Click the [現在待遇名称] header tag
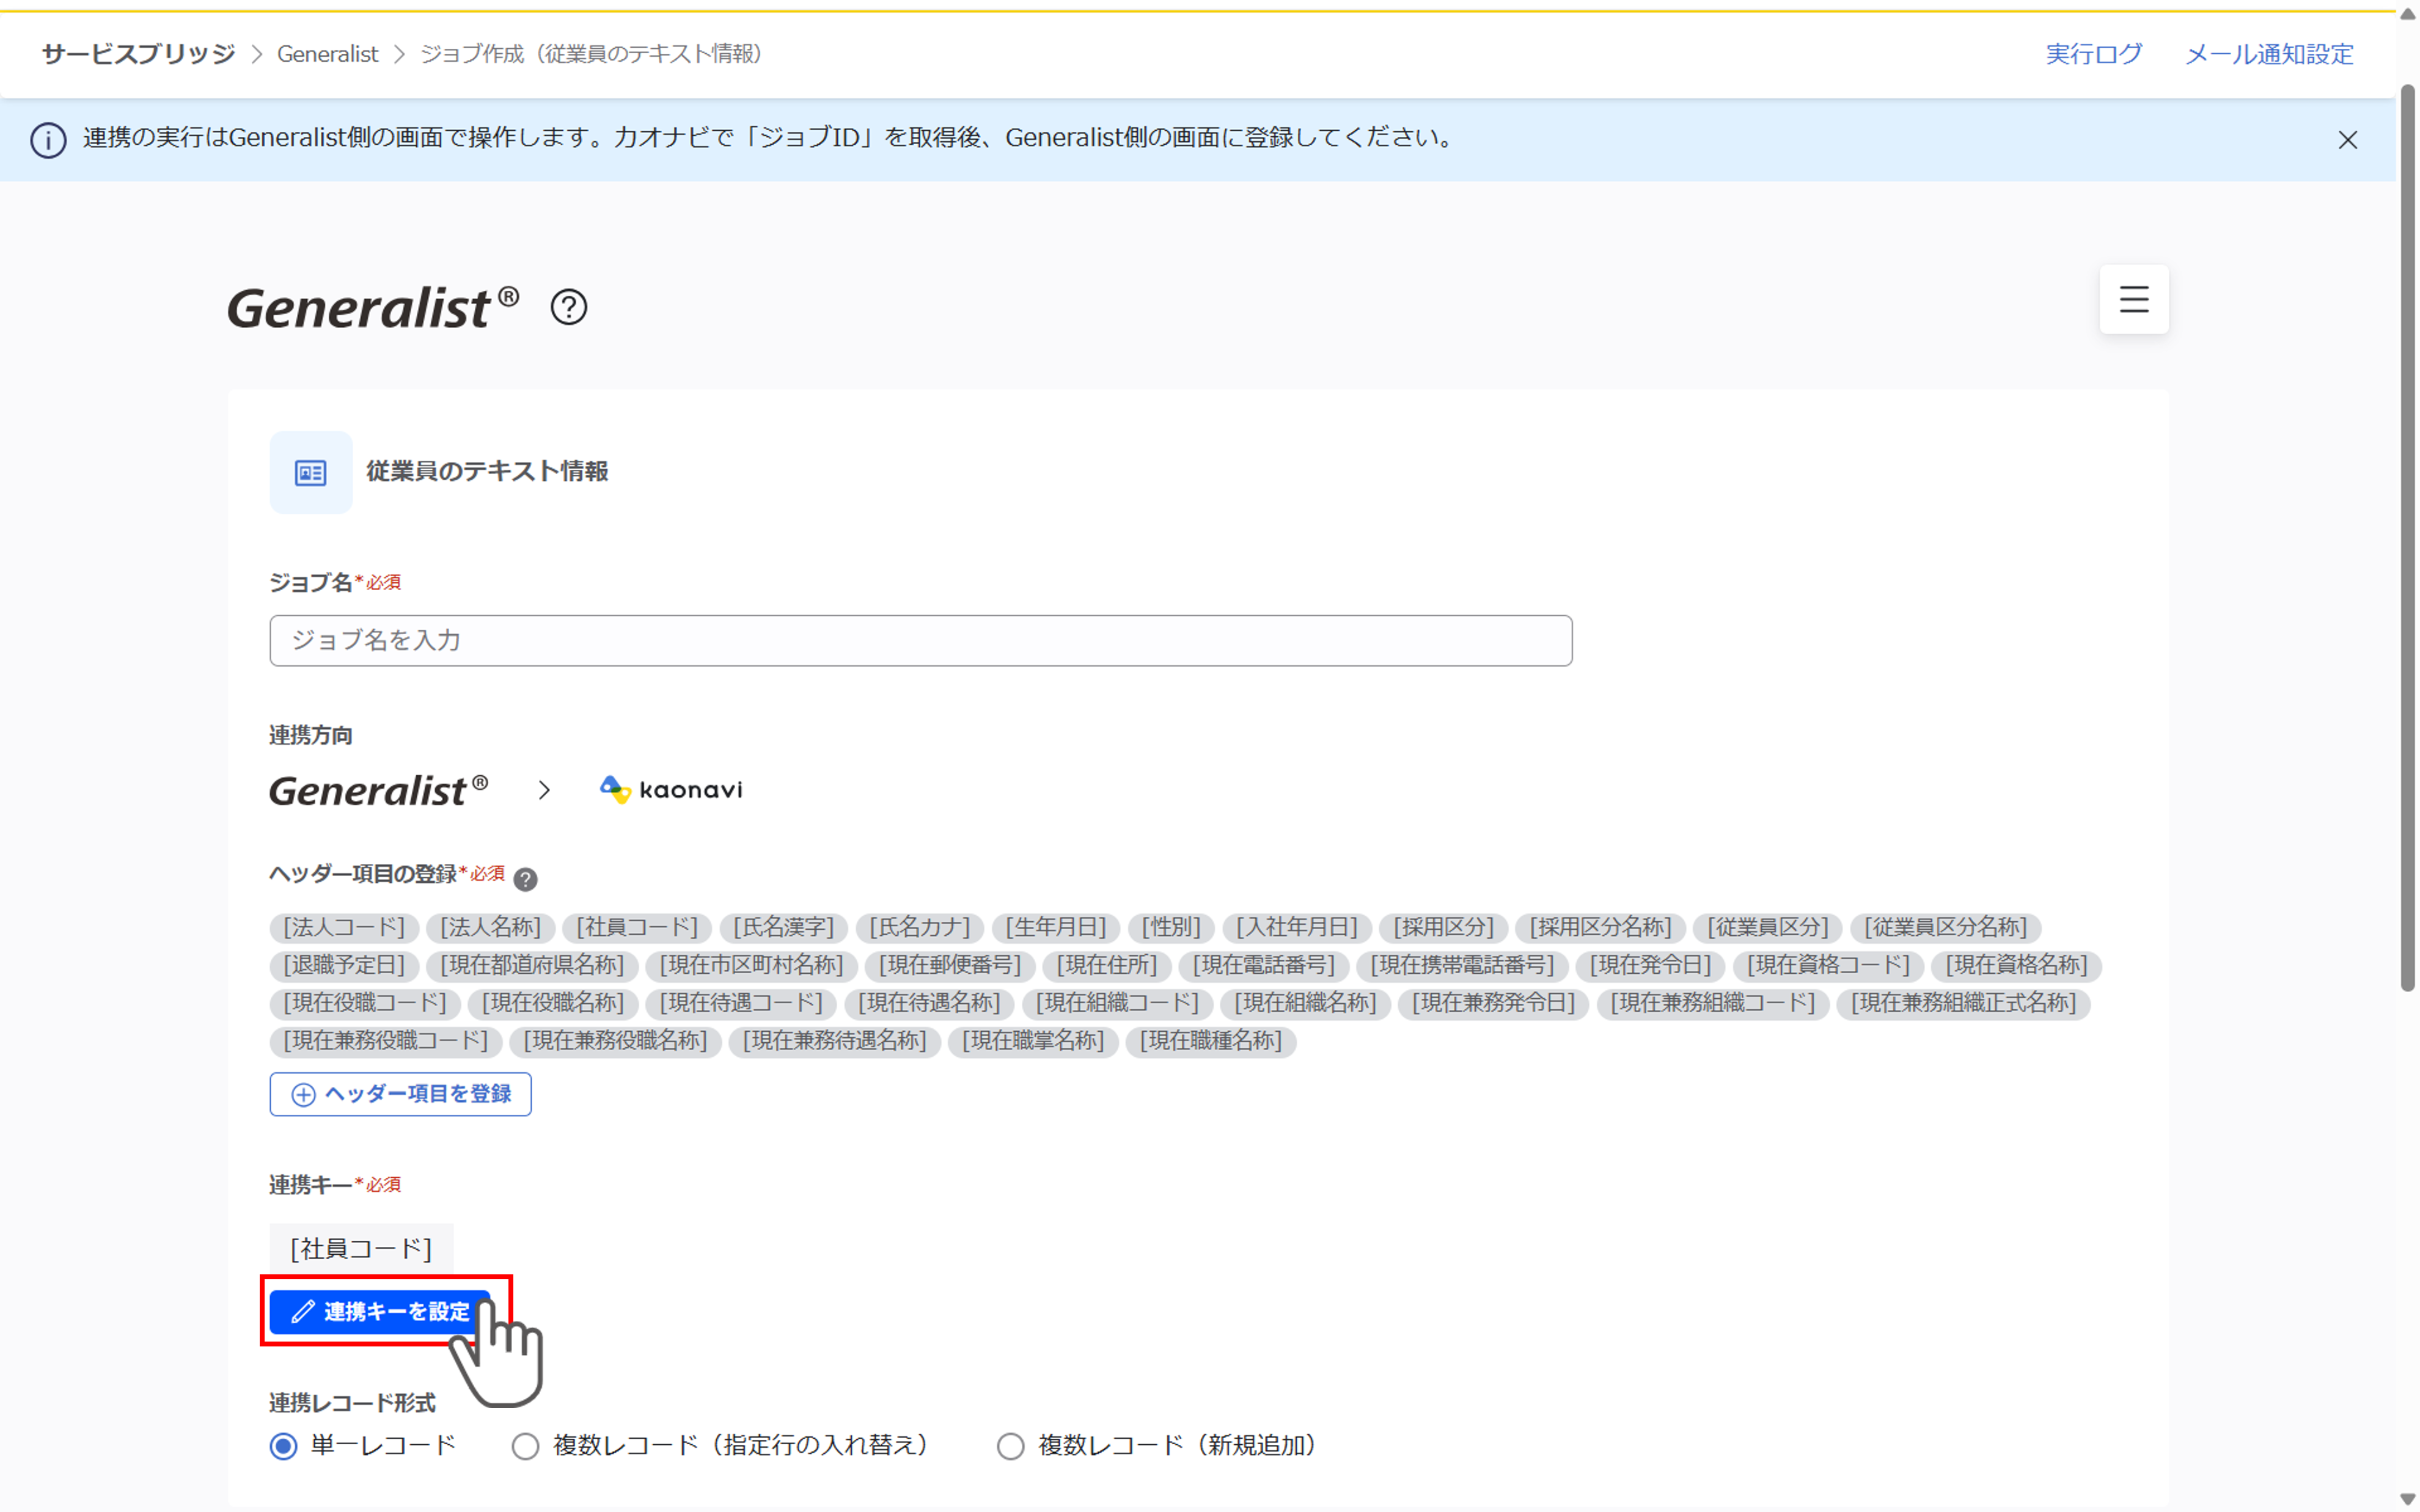 point(930,1004)
